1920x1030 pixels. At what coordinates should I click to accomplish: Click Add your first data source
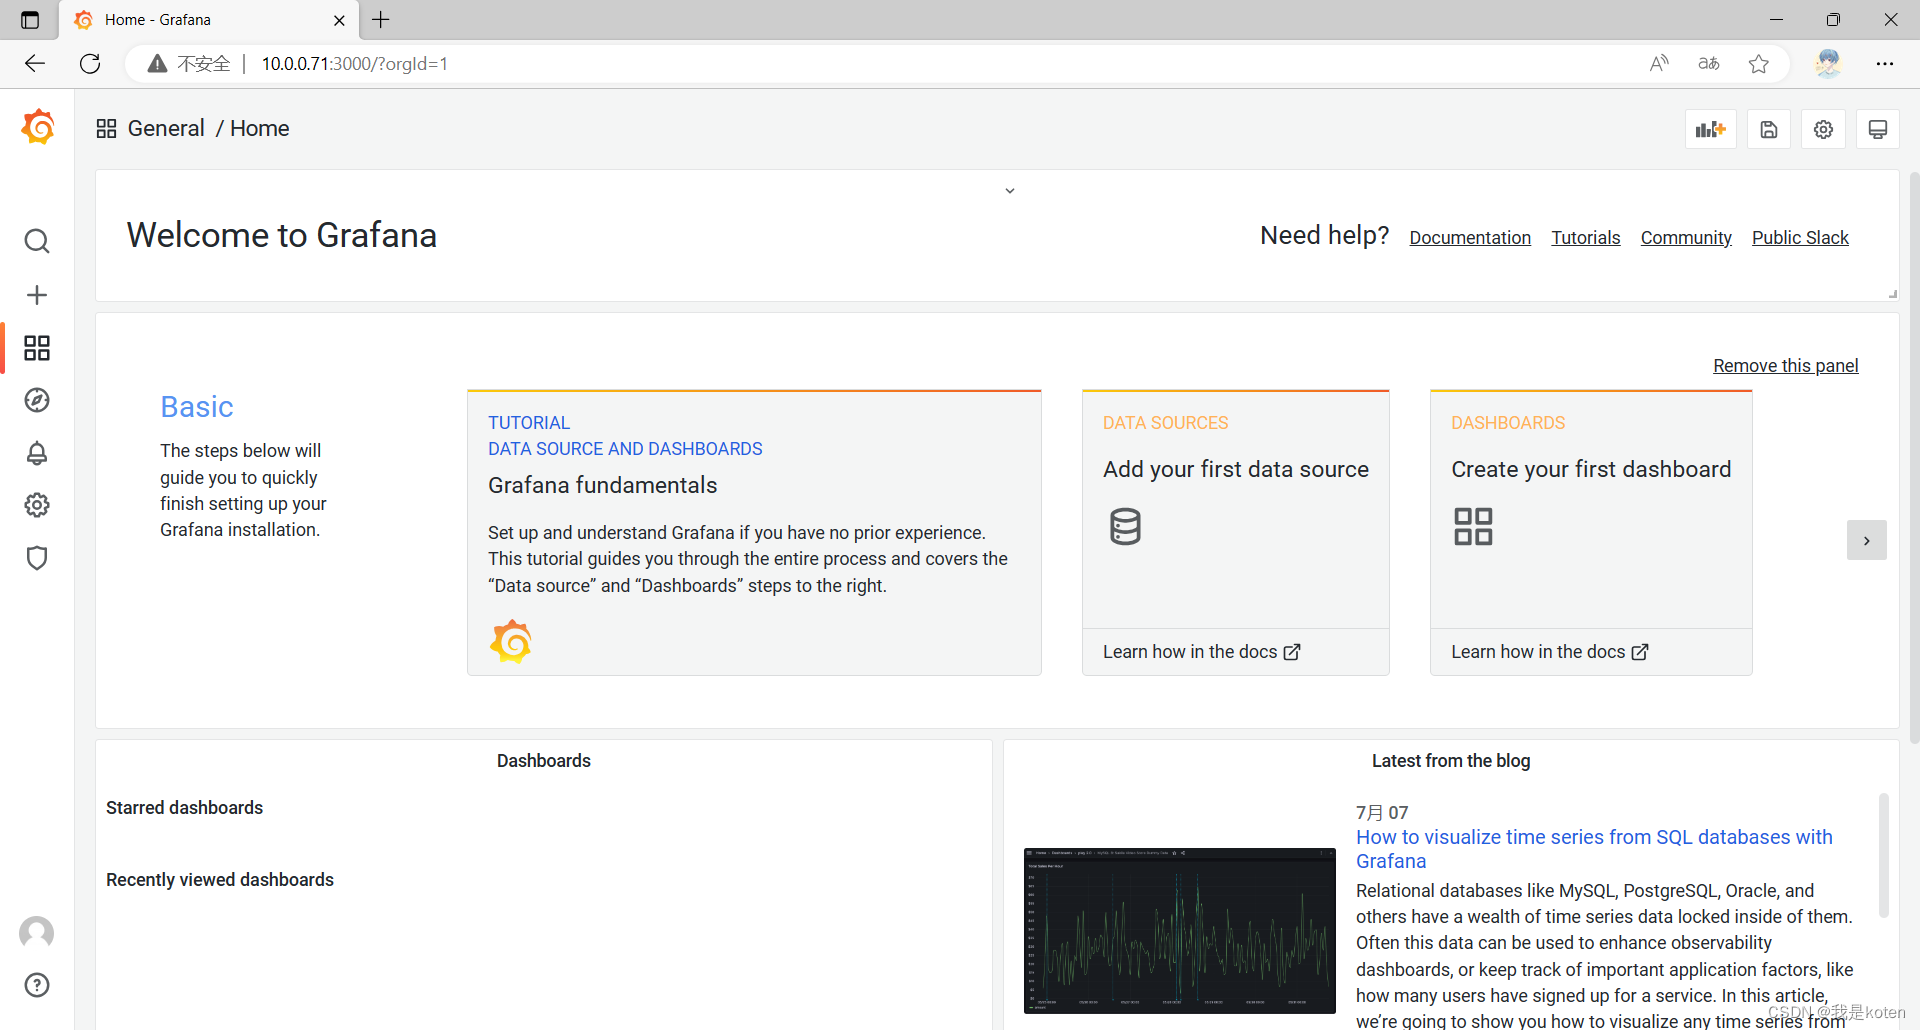1236,469
